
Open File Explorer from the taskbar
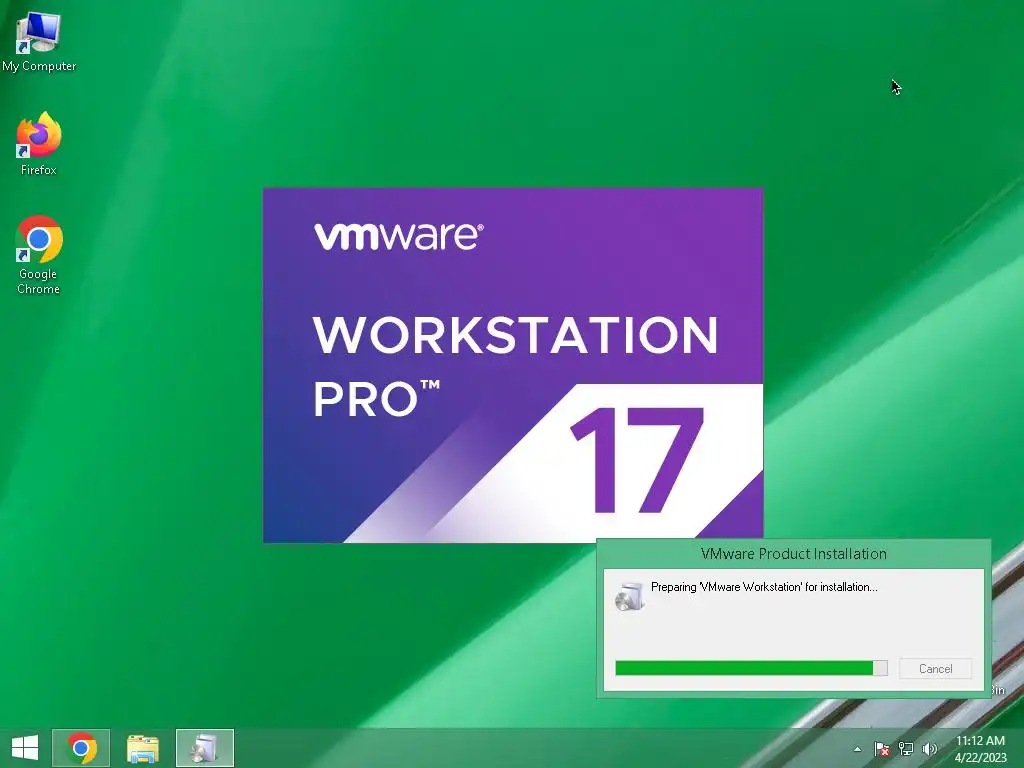[142, 748]
